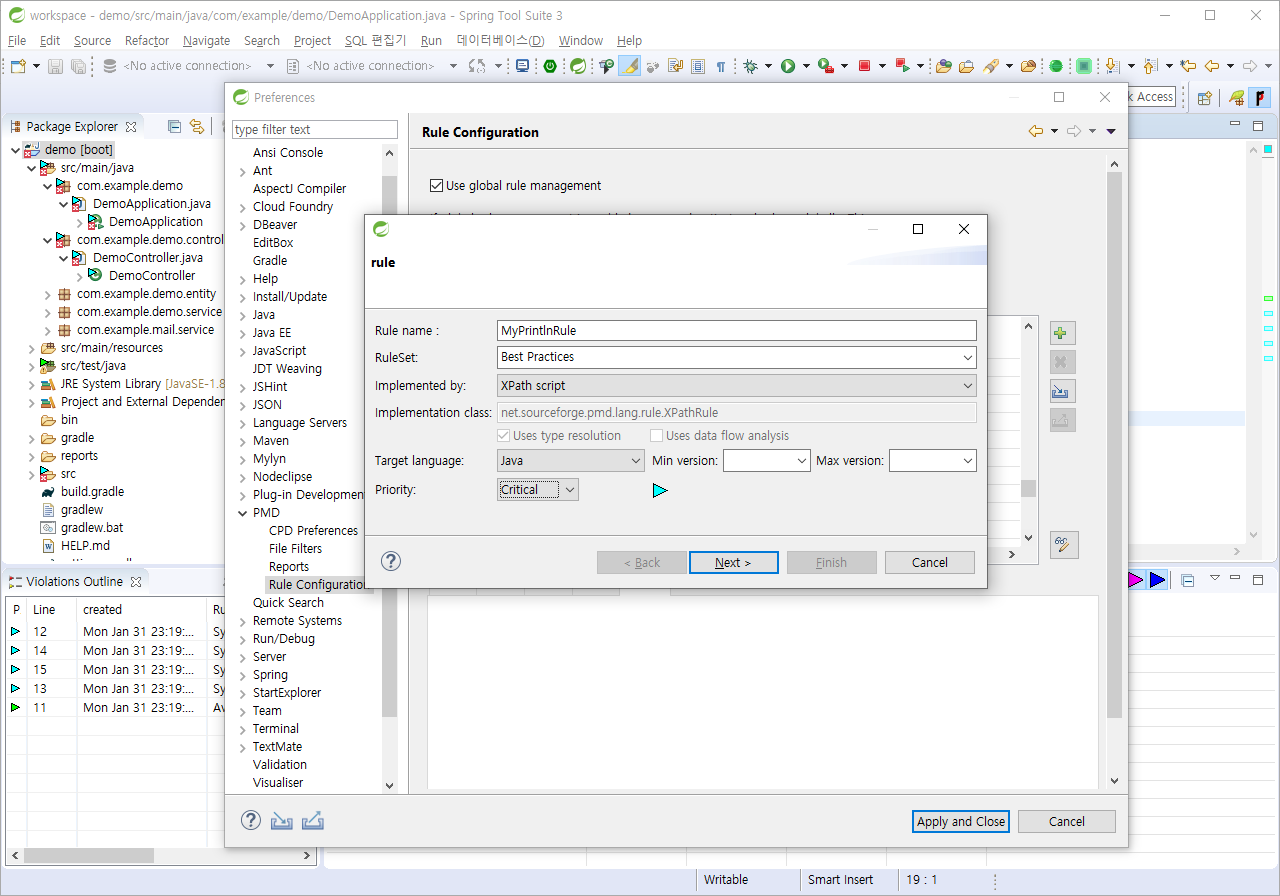The image size is (1280, 896).
Task: Click Apply and Close button
Action: click(961, 821)
